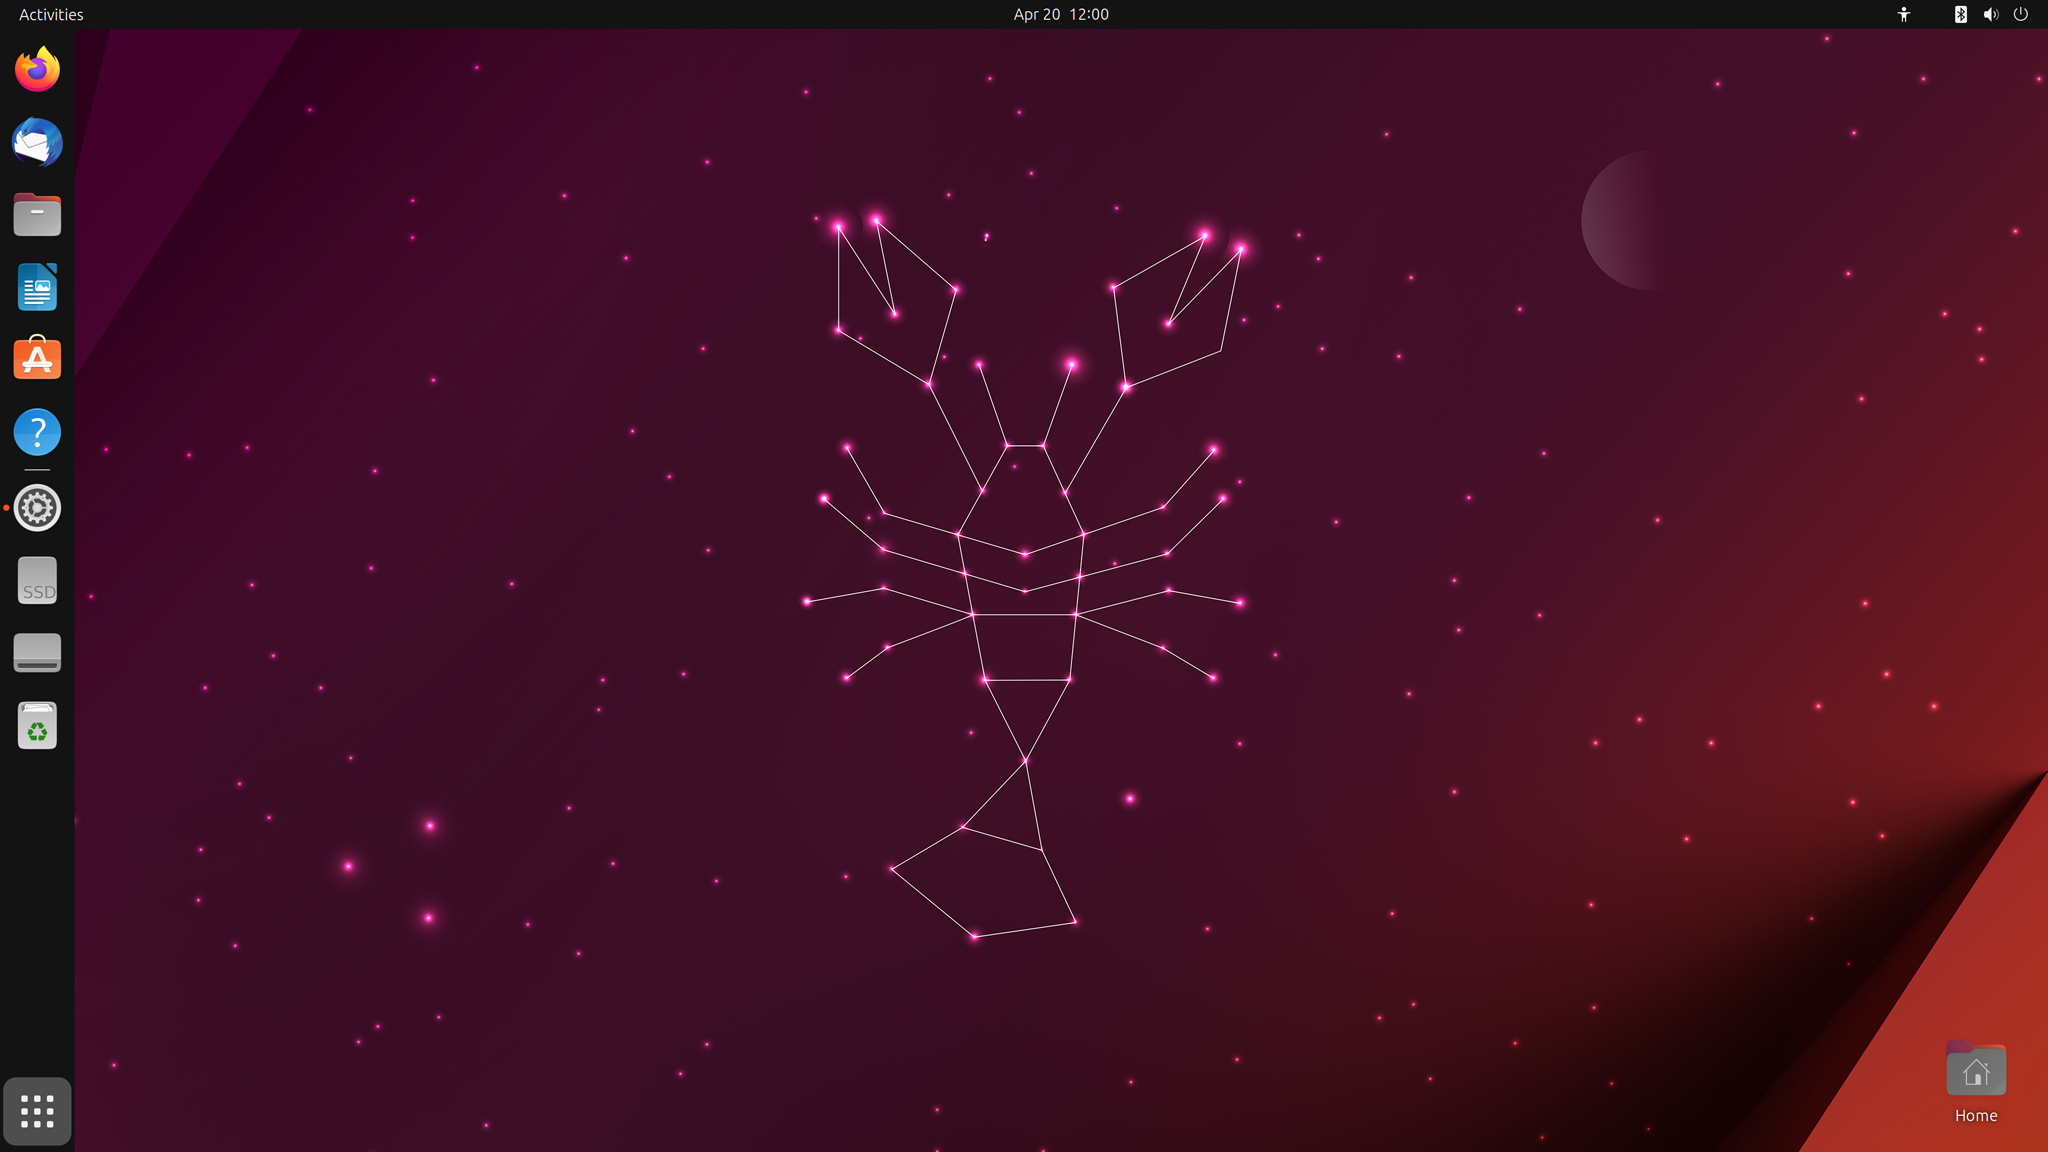Select the Home folder desktop icon
Screen dimensions: 2048x1152
coord(1975,1070)
